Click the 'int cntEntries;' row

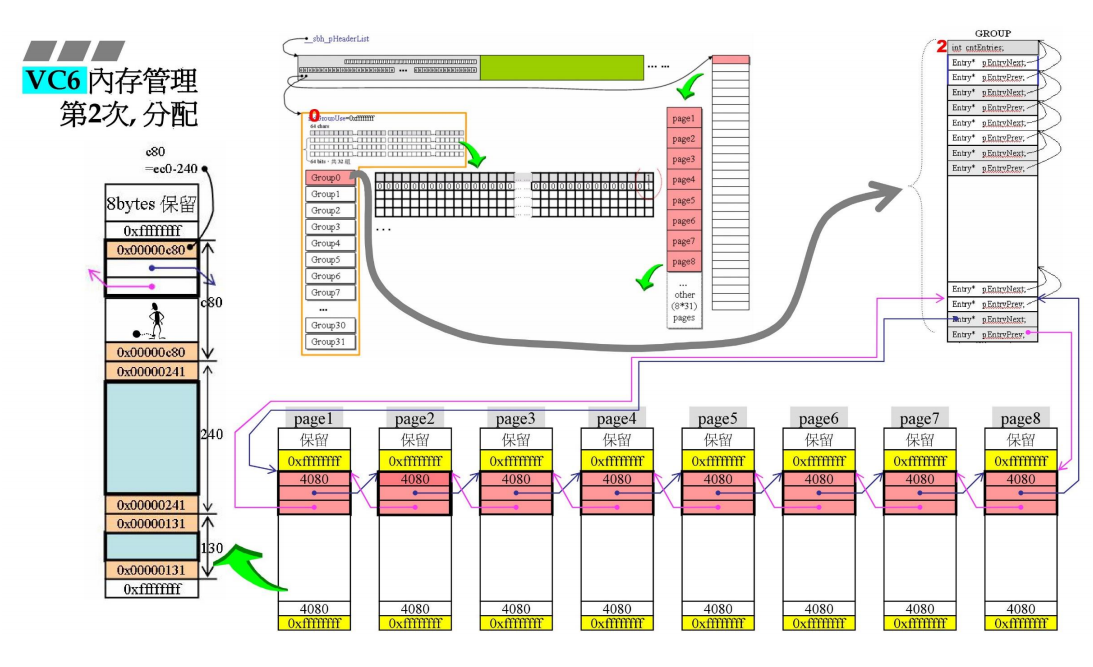(x=993, y=48)
